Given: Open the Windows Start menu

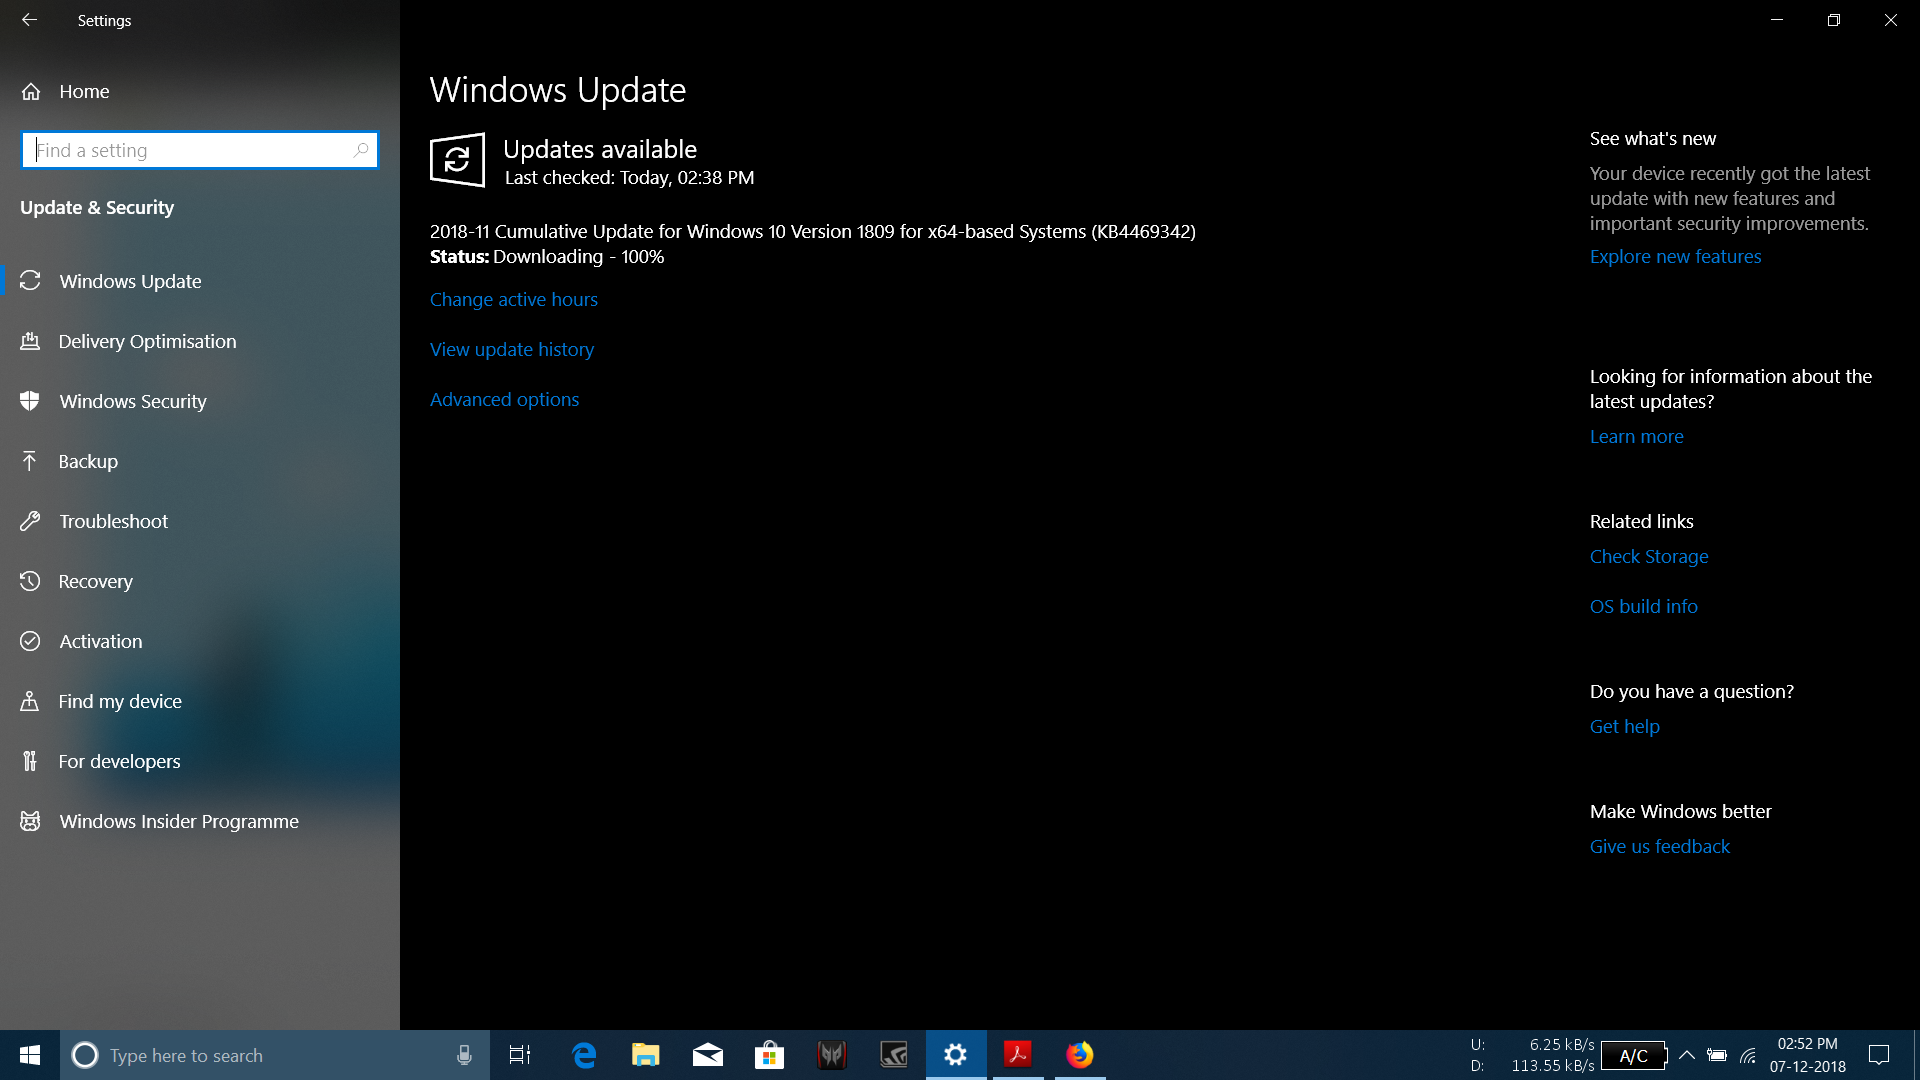Looking at the screenshot, I should pos(30,1055).
